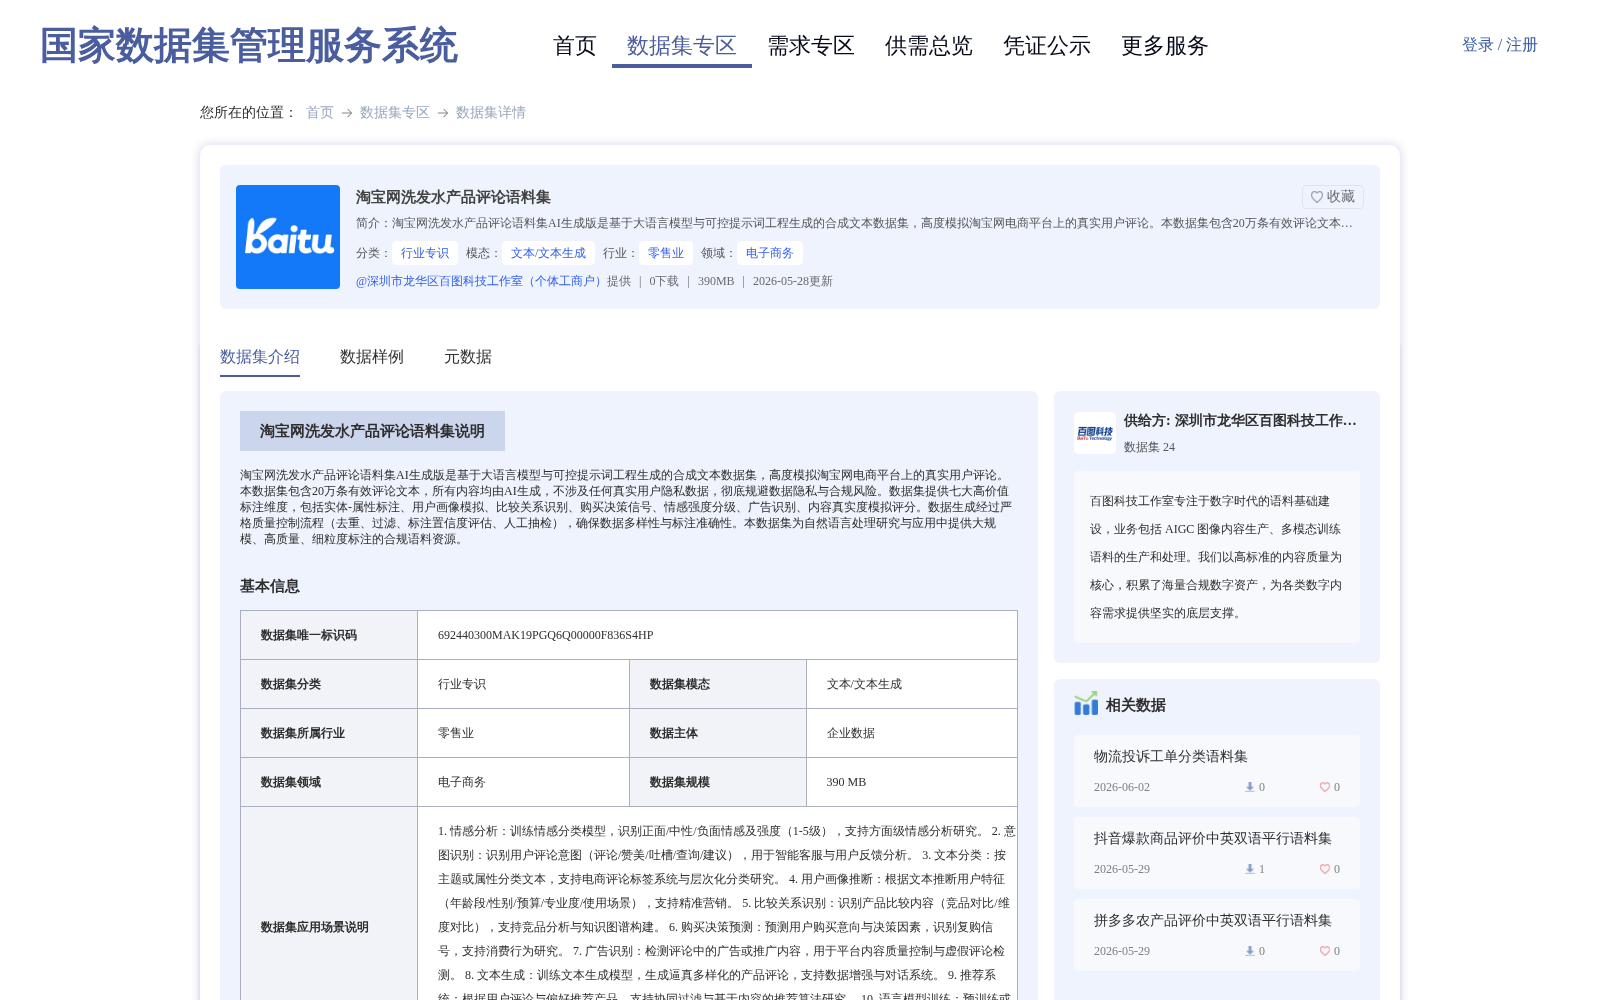This screenshot has height=1000, width=1600.
Task: Click the Baitu dataset logo thumbnail
Action: [x=288, y=237]
